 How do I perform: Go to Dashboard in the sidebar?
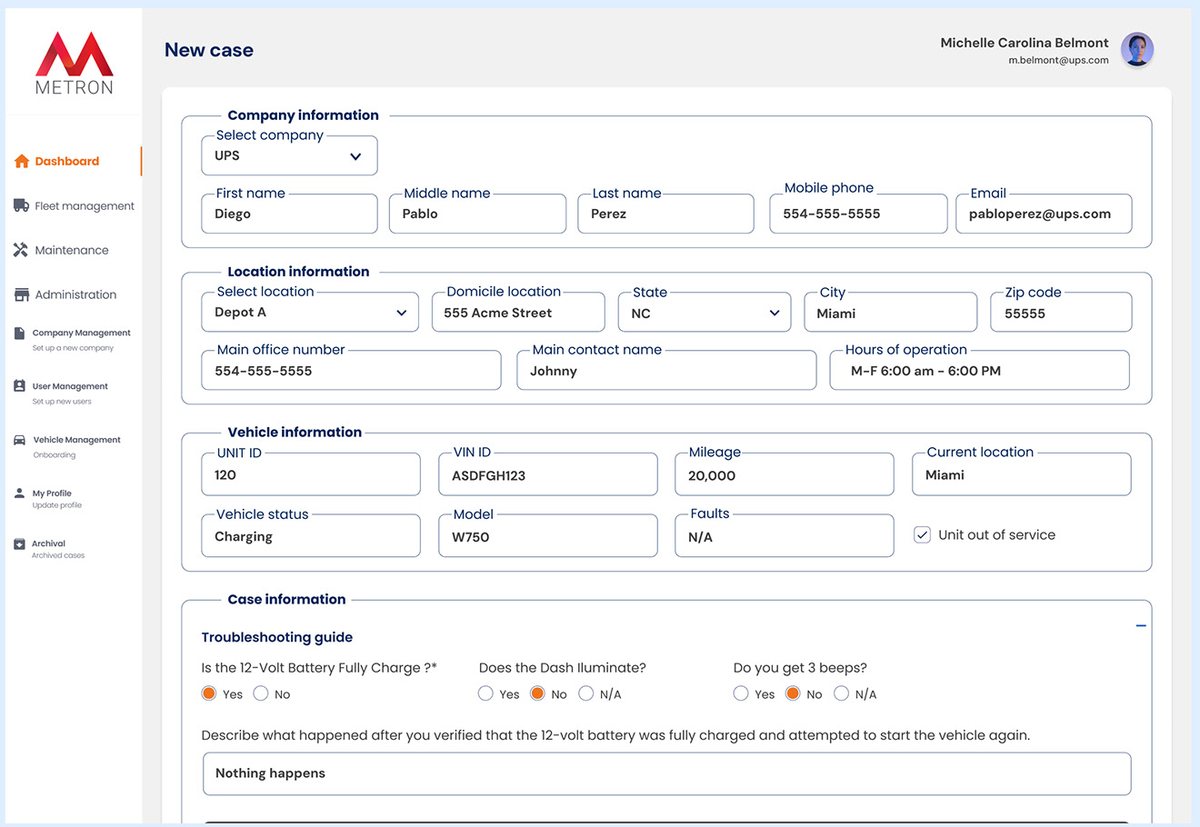tap(67, 161)
